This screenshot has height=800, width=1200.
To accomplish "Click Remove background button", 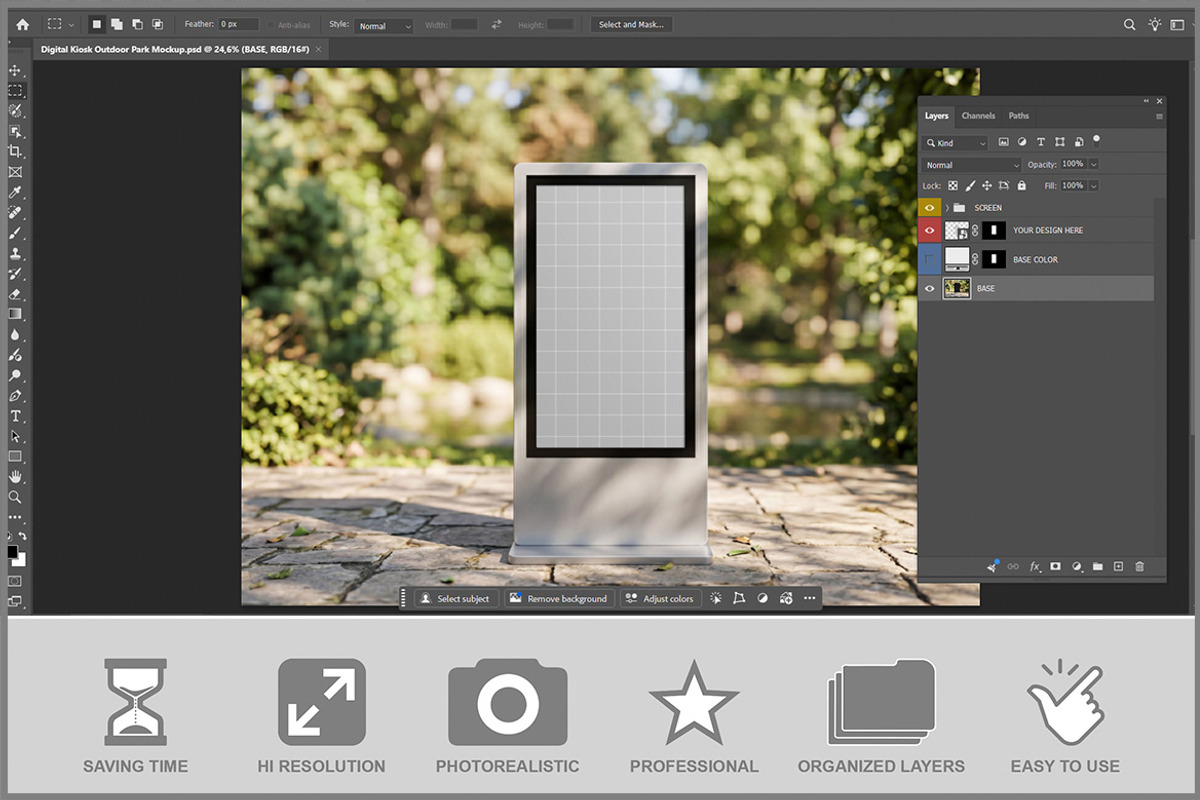I will coord(558,598).
